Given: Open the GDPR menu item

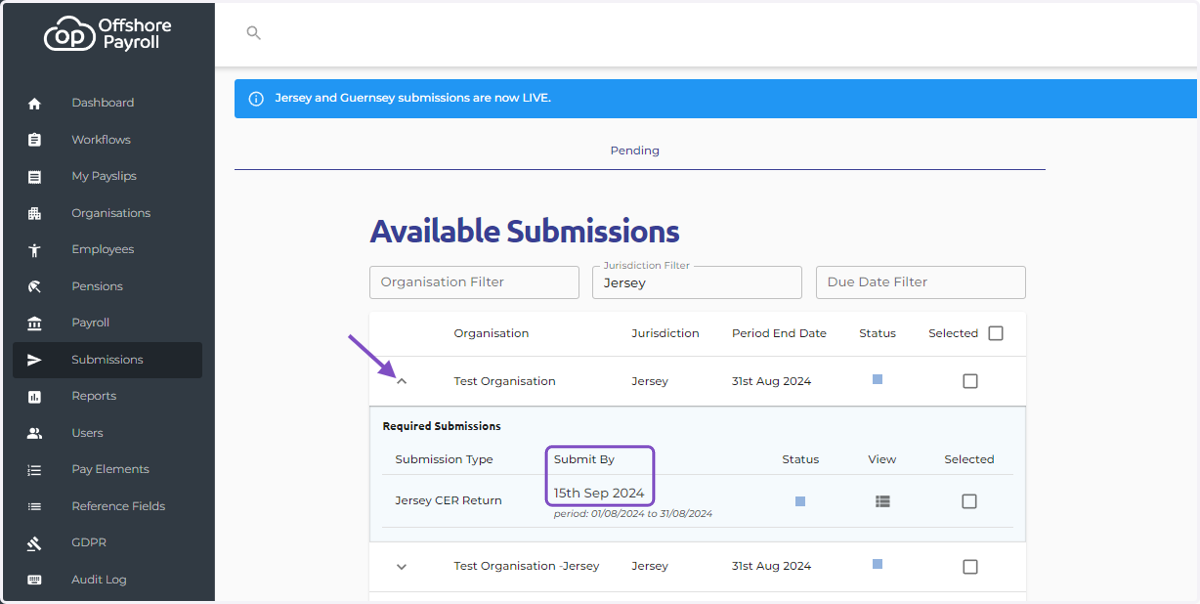Looking at the screenshot, I should pyautogui.click(x=107, y=542).
